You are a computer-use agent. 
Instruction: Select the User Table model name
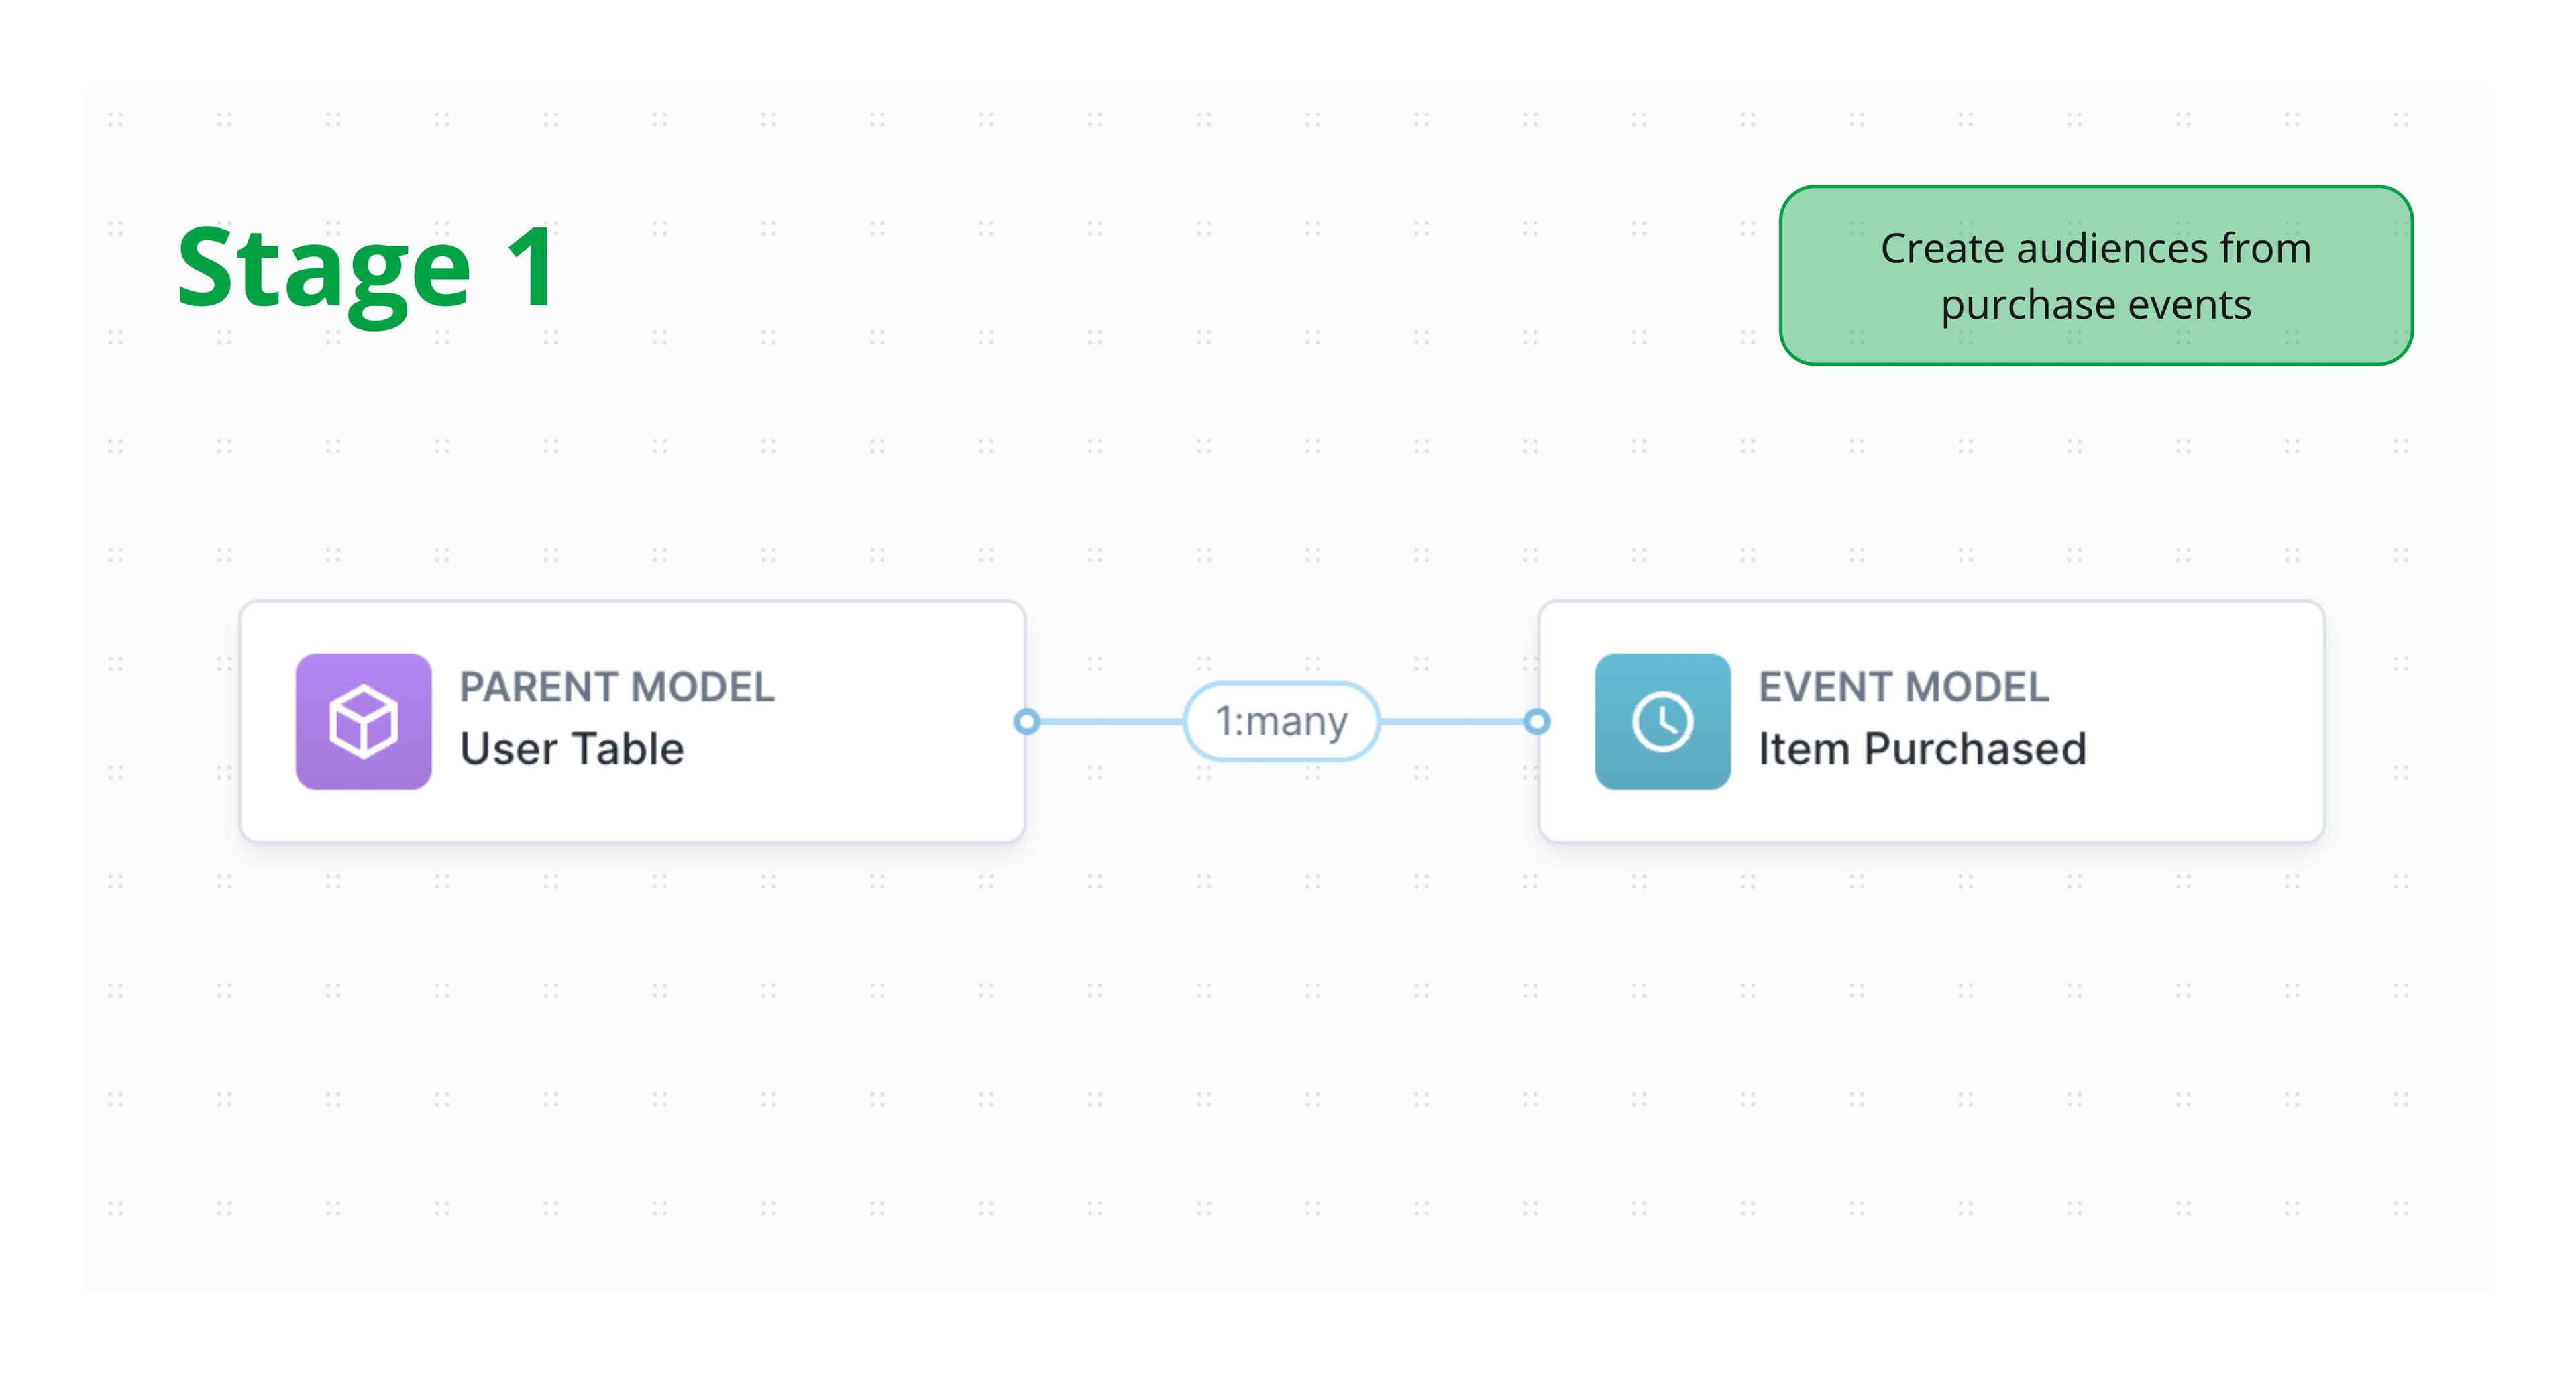(572, 749)
